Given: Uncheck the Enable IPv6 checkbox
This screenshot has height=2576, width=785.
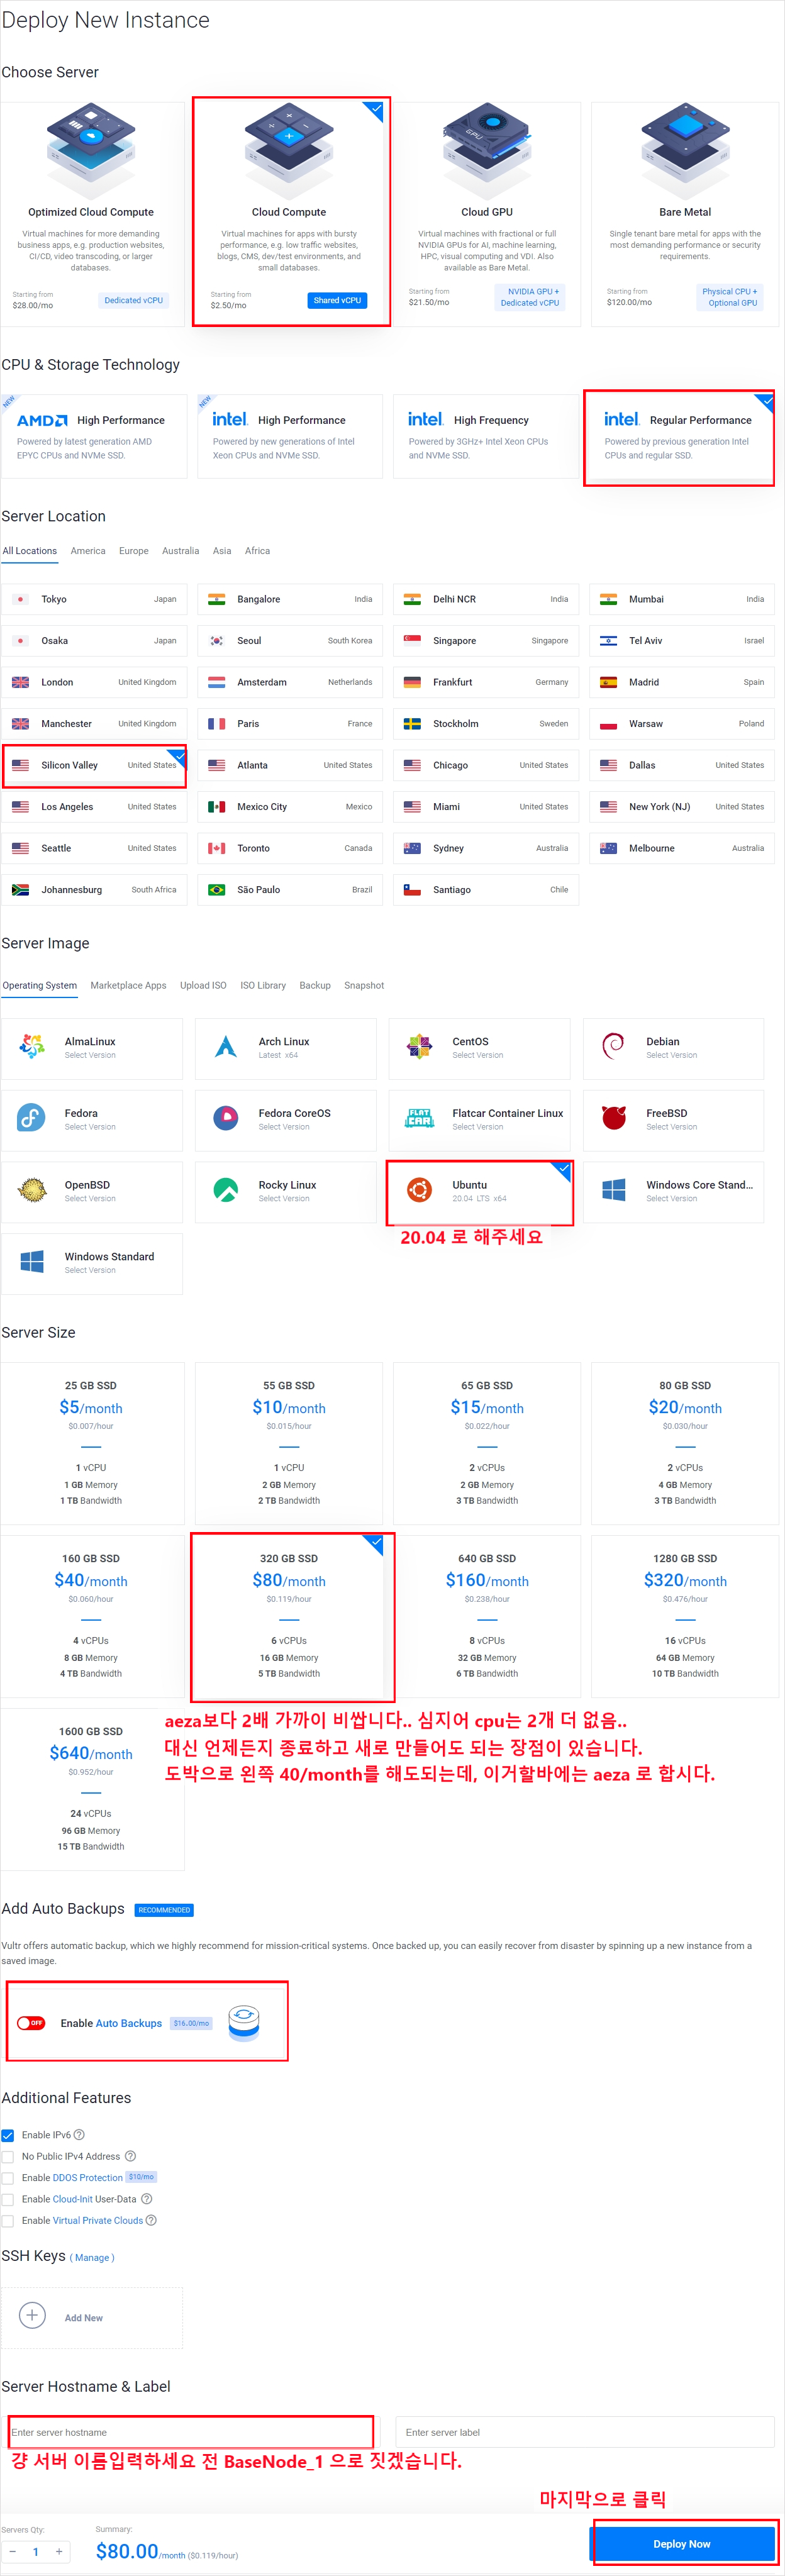Looking at the screenshot, I should click(x=8, y=2135).
